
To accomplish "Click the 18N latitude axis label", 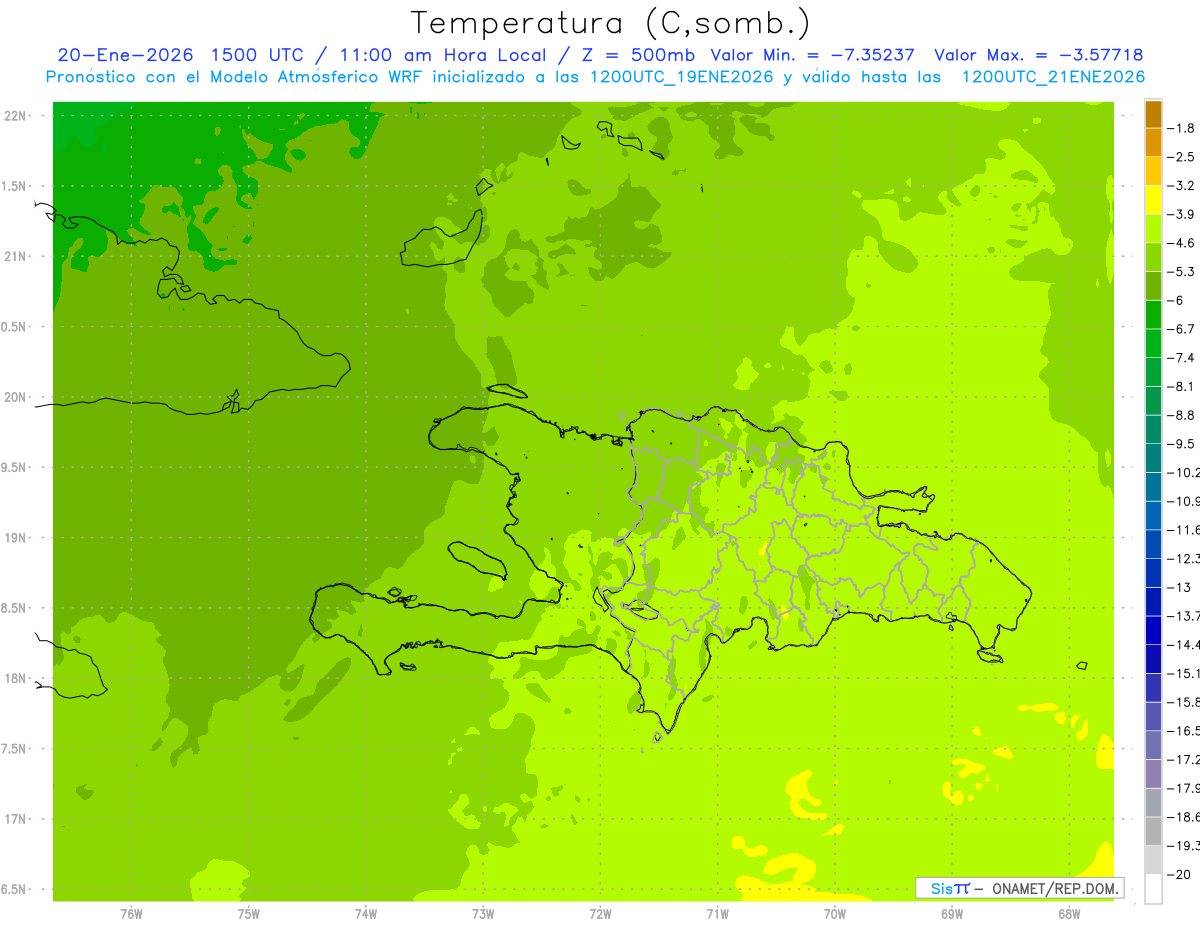I will point(17,679).
